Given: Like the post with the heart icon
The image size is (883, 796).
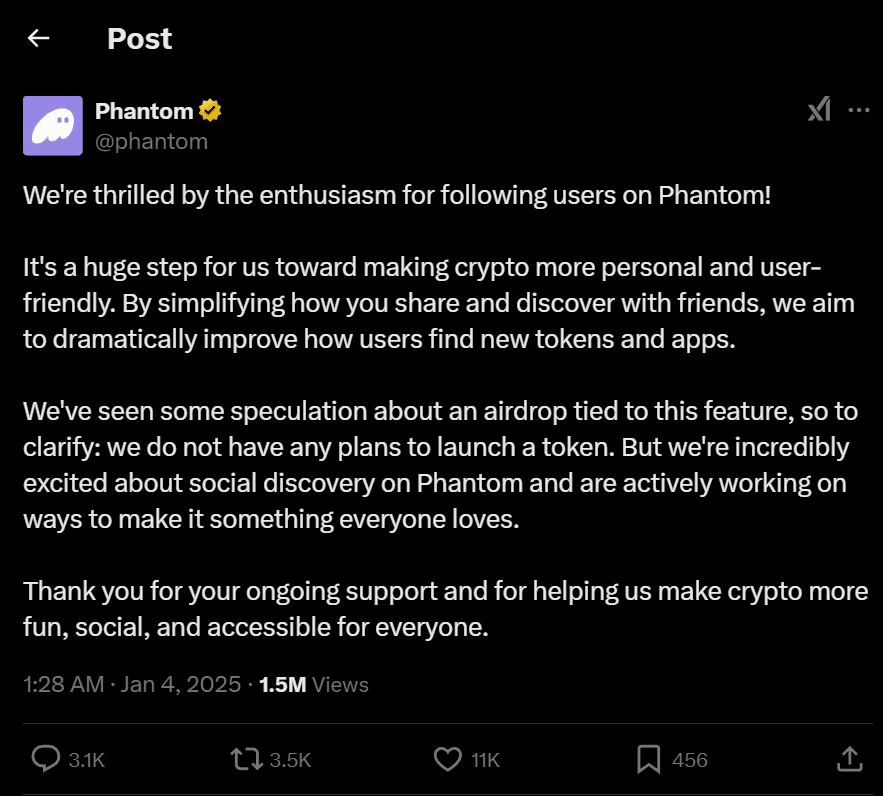Looking at the screenshot, I should coord(447,760).
